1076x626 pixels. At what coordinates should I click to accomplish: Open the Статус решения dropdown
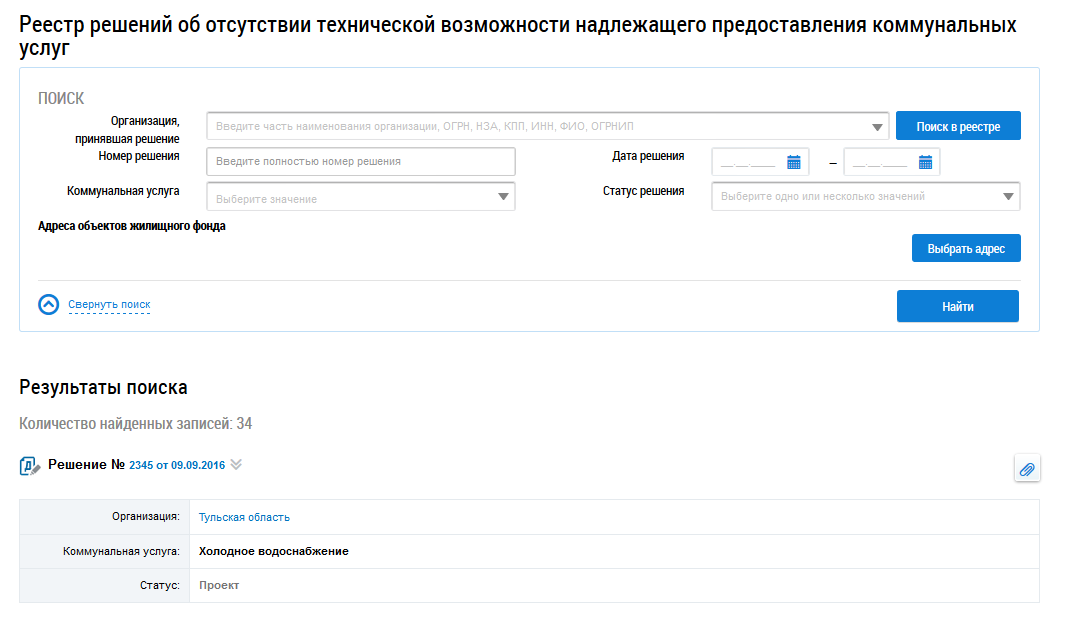pyautogui.click(x=1008, y=197)
